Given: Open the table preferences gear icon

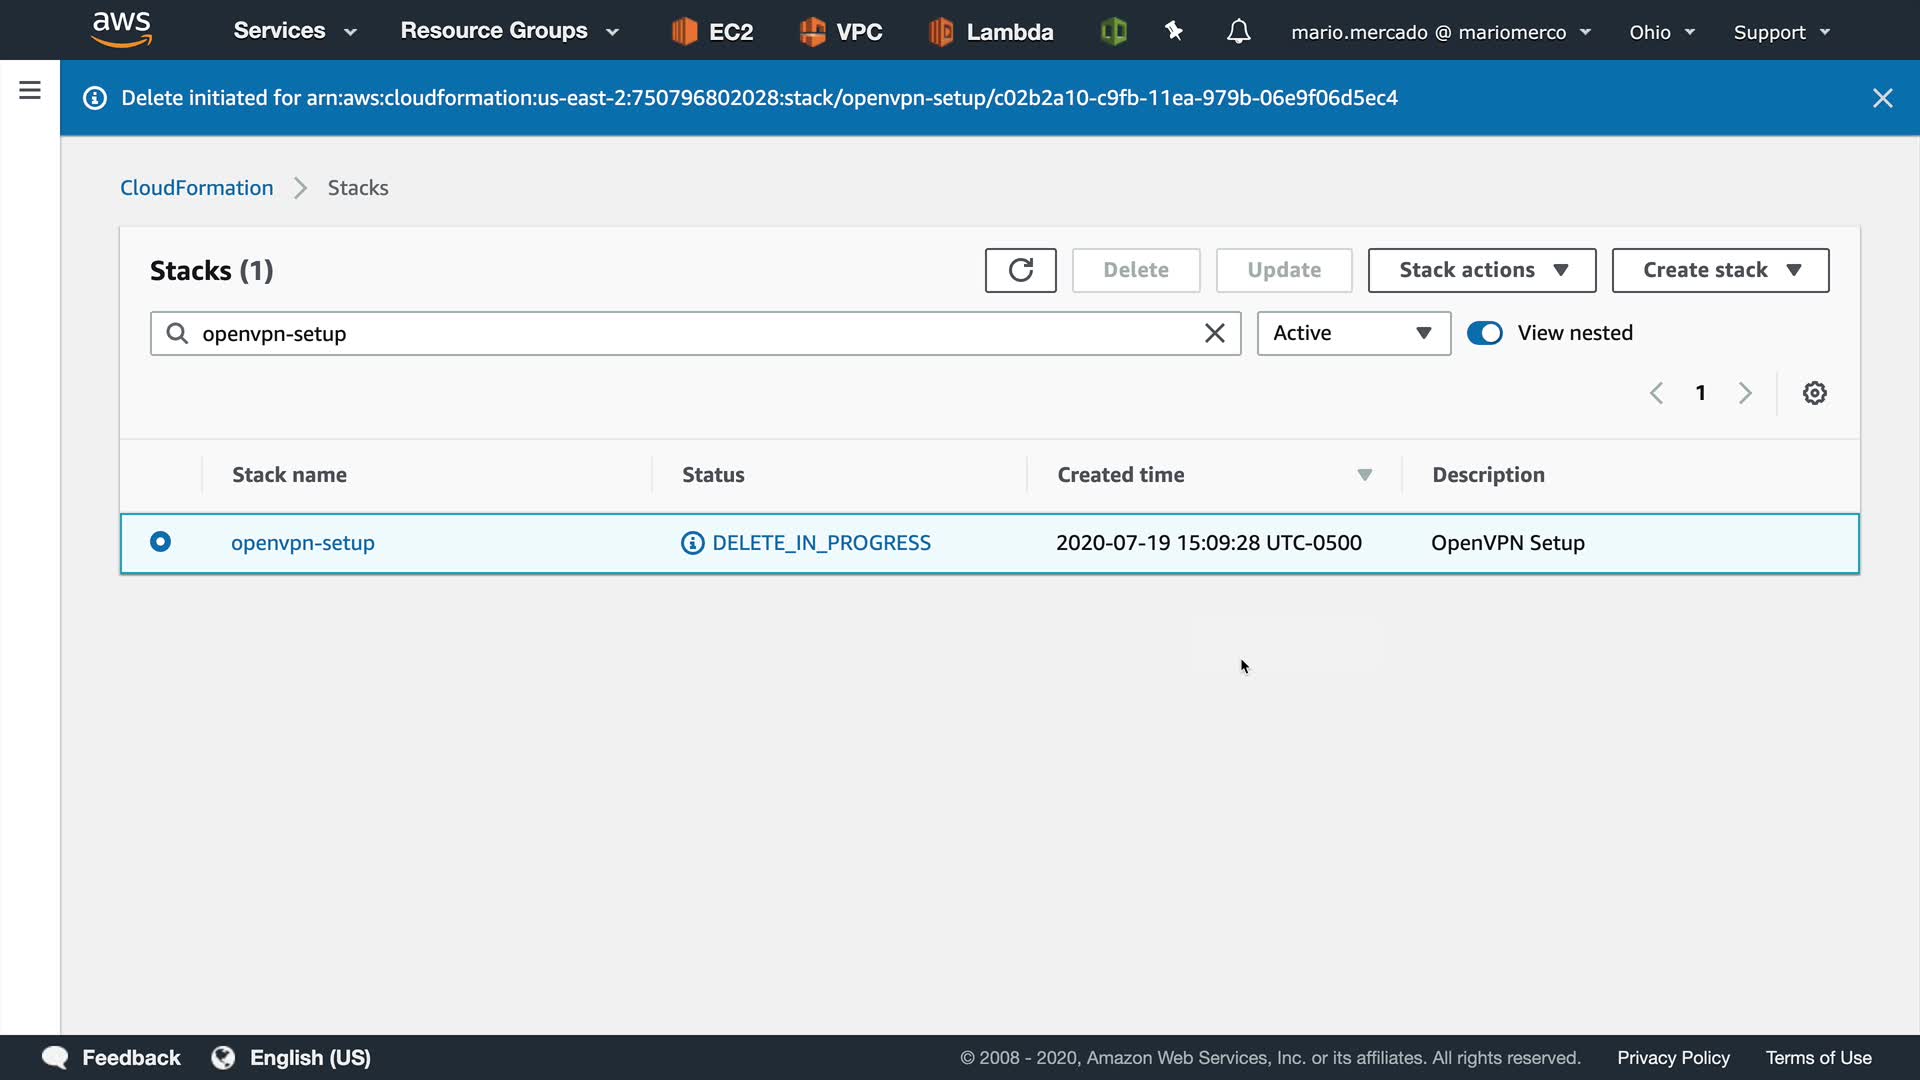Looking at the screenshot, I should pyautogui.click(x=1814, y=393).
